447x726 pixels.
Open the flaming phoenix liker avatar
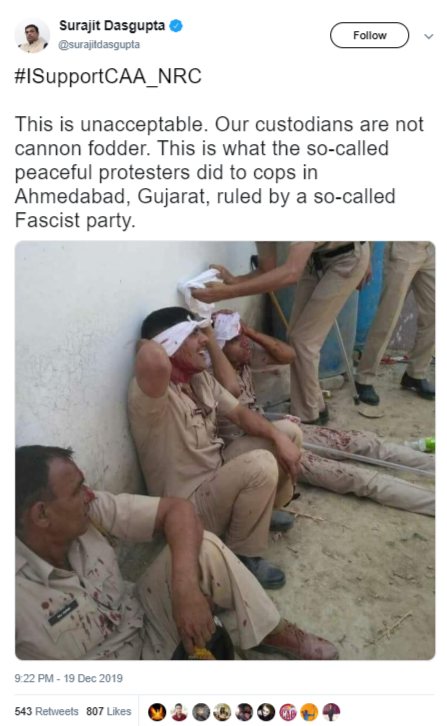click(157, 712)
